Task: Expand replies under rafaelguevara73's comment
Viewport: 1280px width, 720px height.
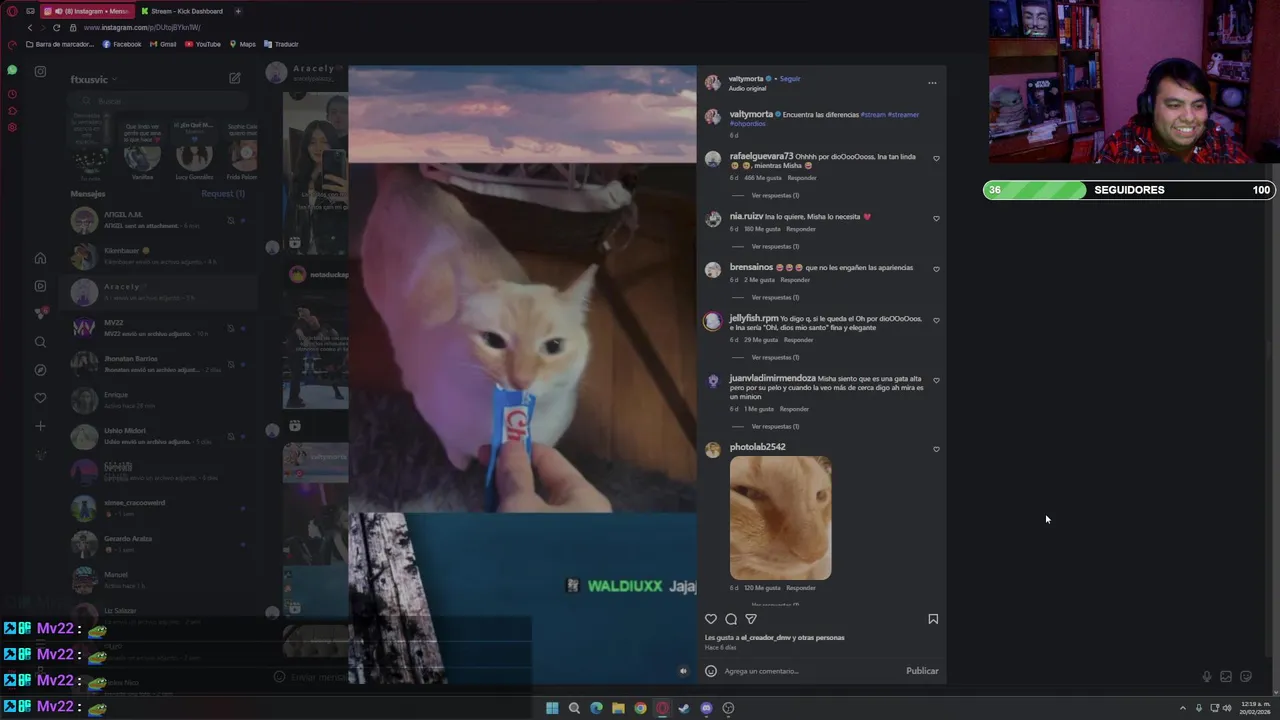Action: pyautogui.click(x=775, y=195)
